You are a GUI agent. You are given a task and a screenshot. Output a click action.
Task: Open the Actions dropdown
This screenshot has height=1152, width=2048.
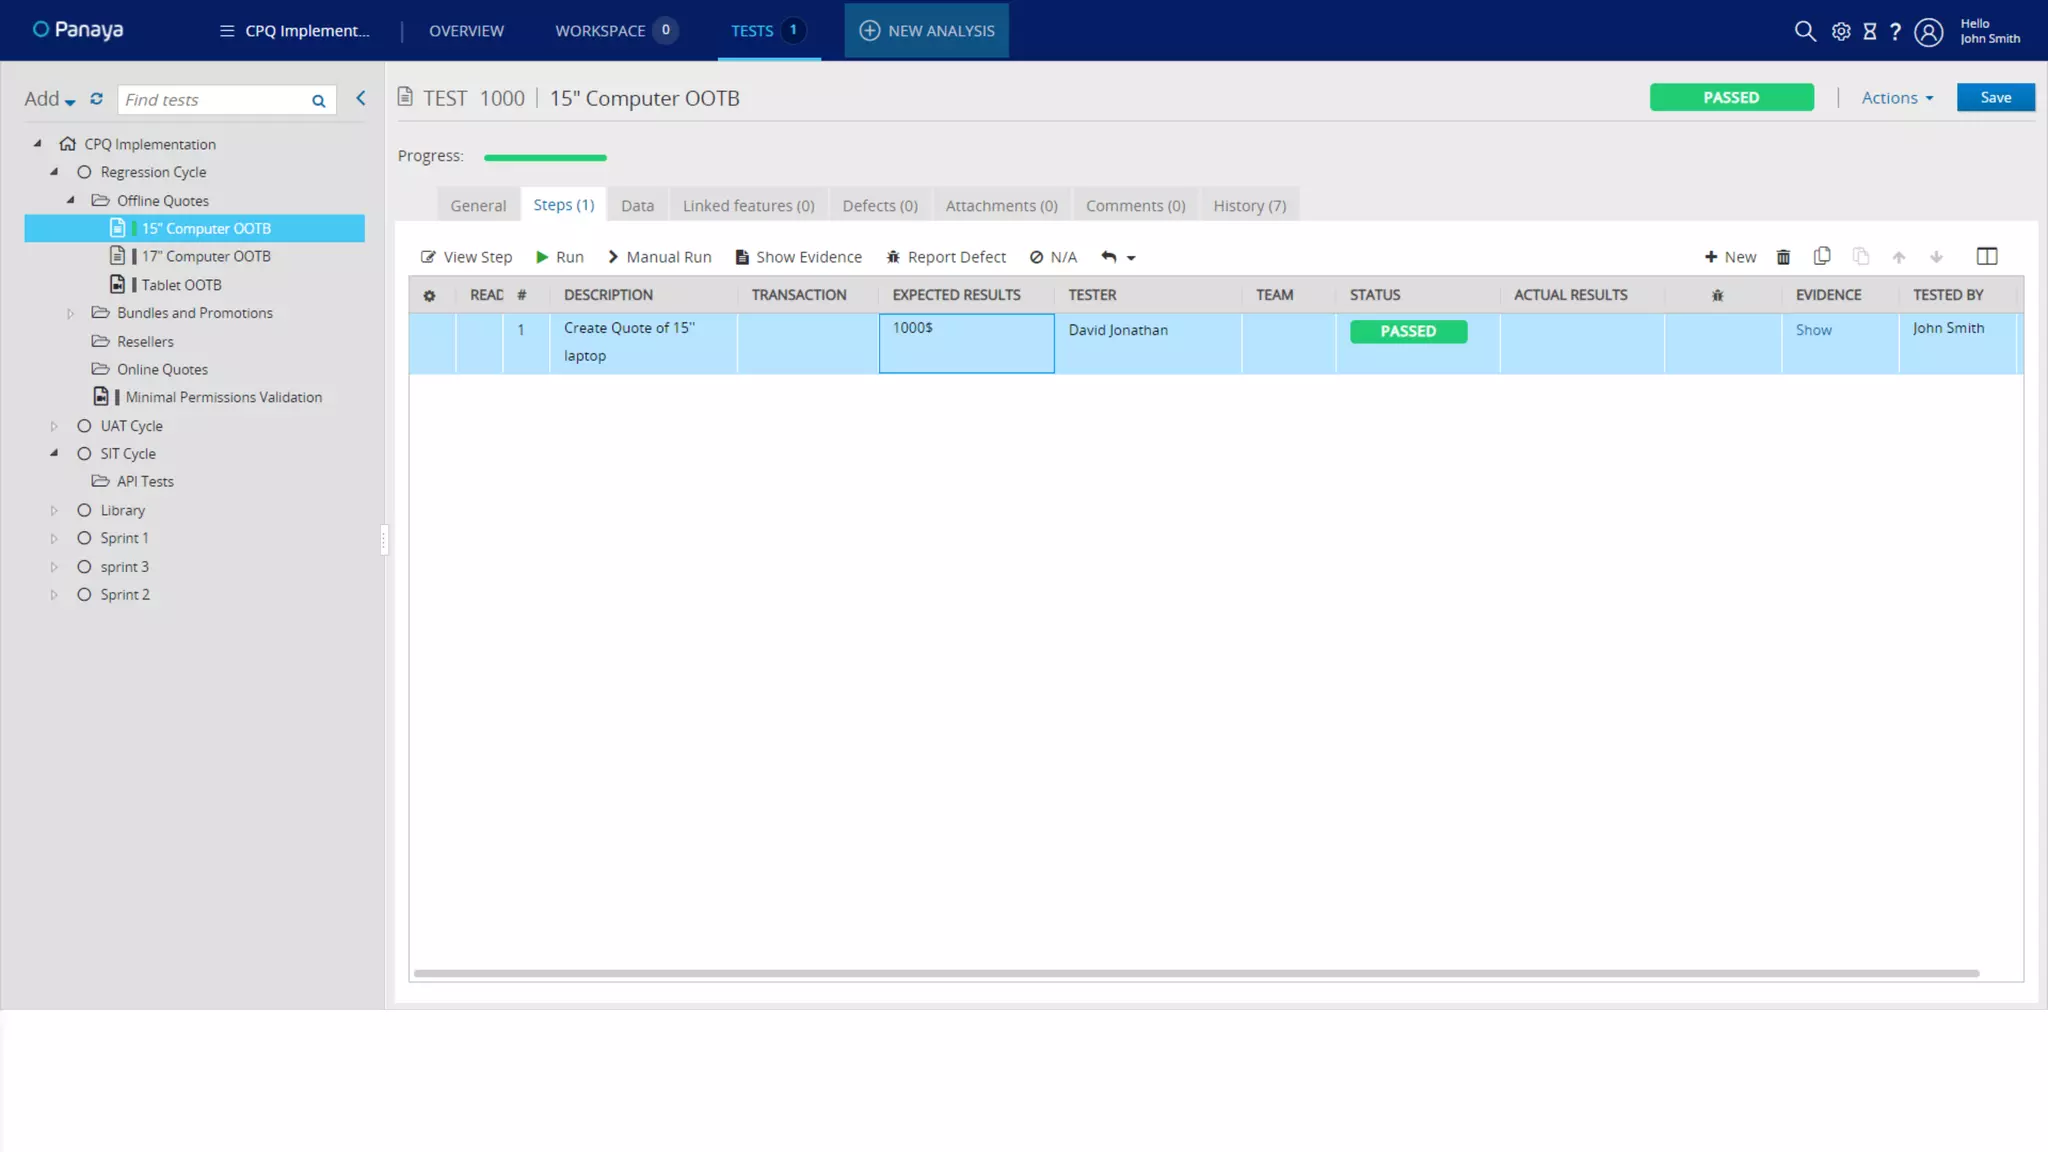[x=1897, y=98]
